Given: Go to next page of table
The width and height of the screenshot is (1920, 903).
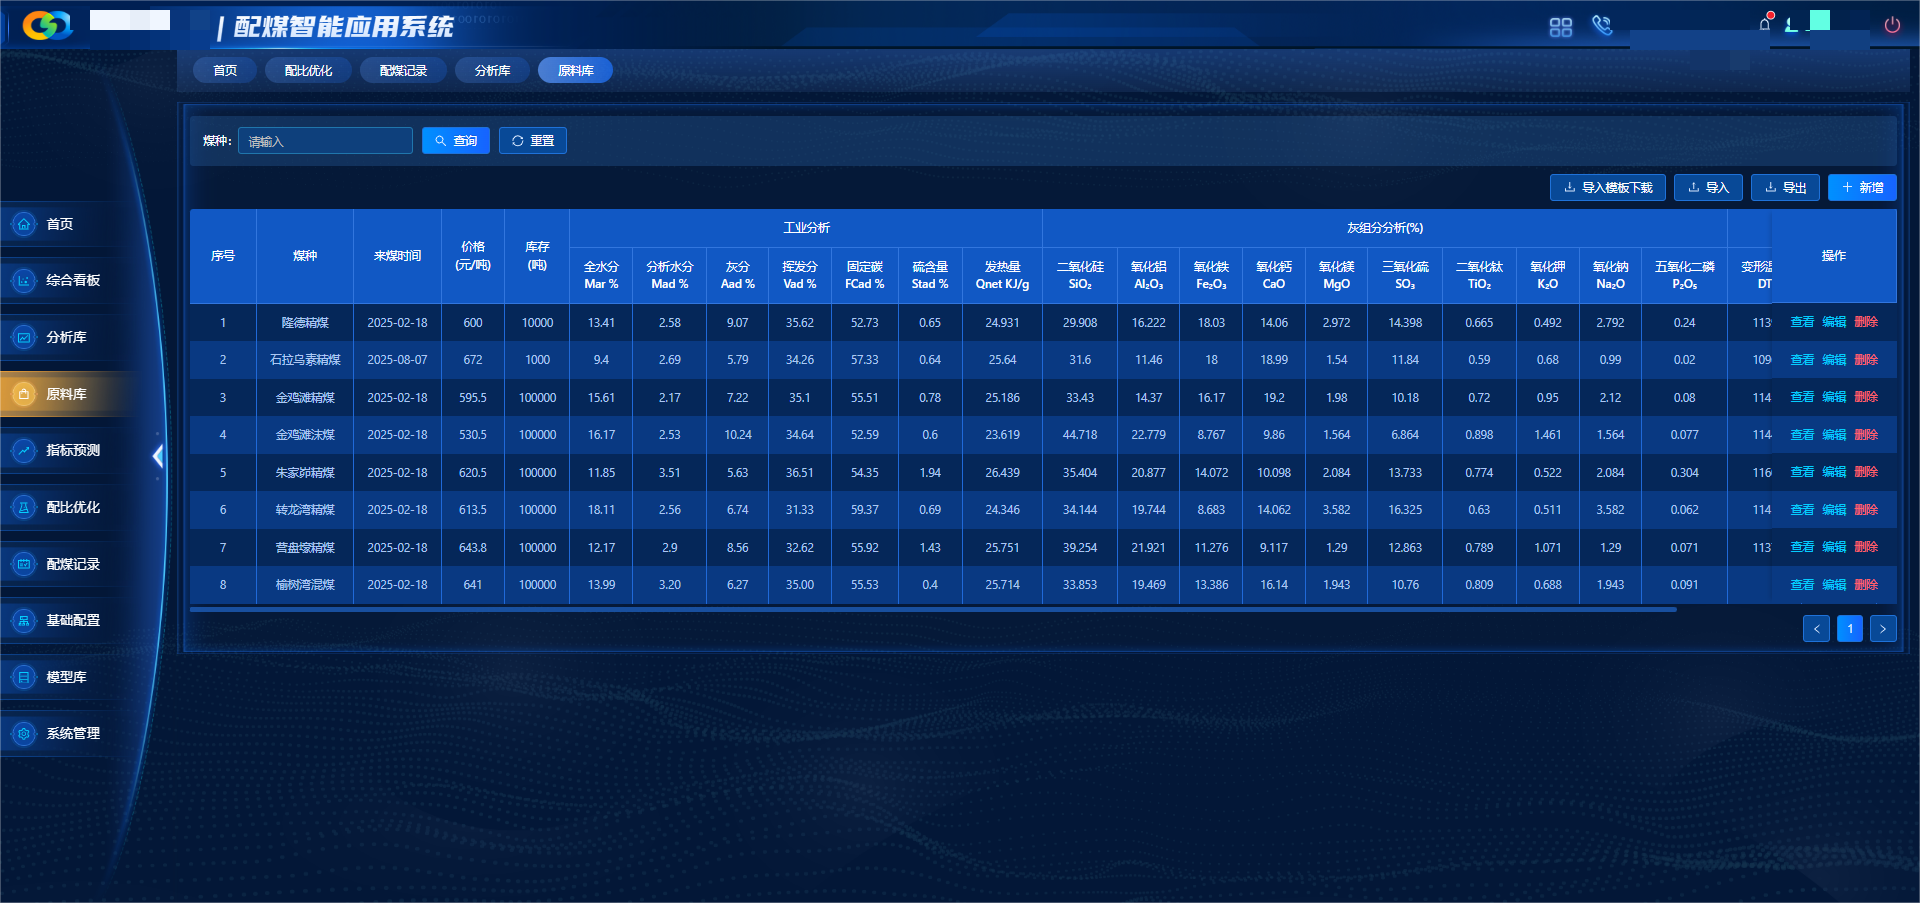Looking at the screenshot, I should [1883, 629].
